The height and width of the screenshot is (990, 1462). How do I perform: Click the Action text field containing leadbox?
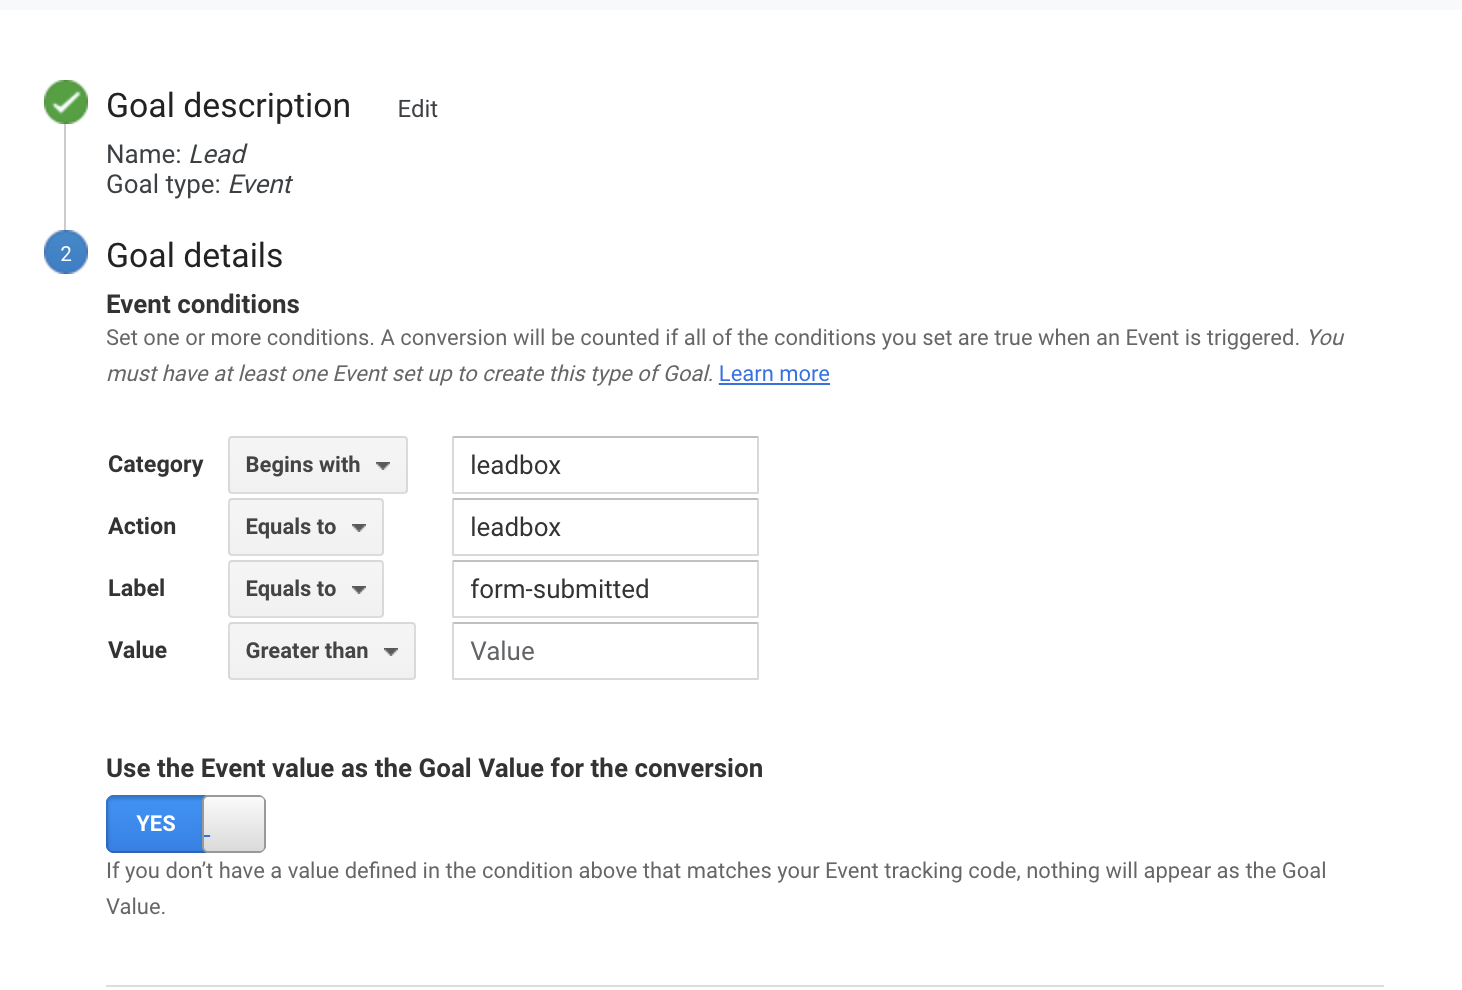click(605, 527)
